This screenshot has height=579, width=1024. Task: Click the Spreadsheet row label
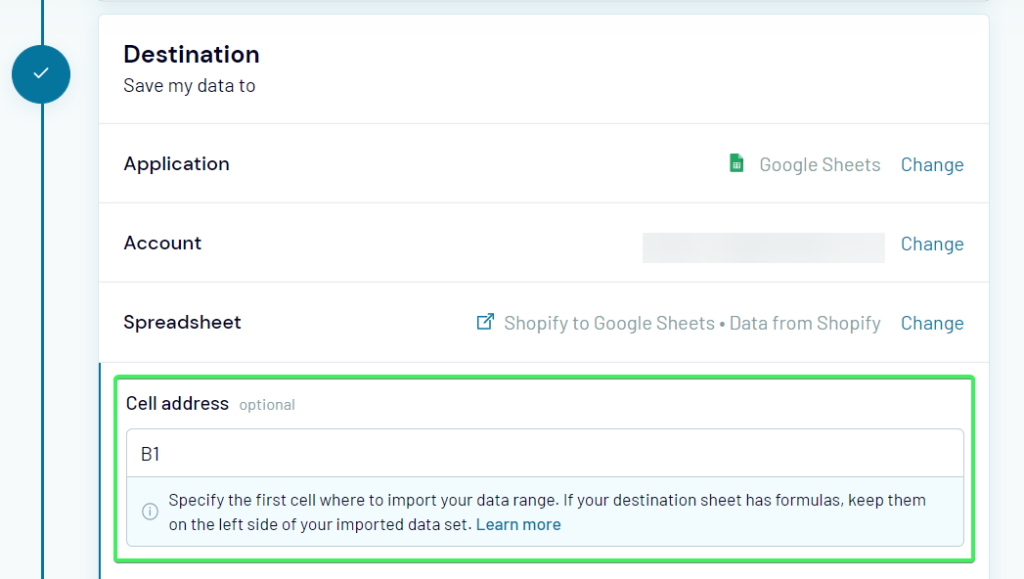point(181,322)
